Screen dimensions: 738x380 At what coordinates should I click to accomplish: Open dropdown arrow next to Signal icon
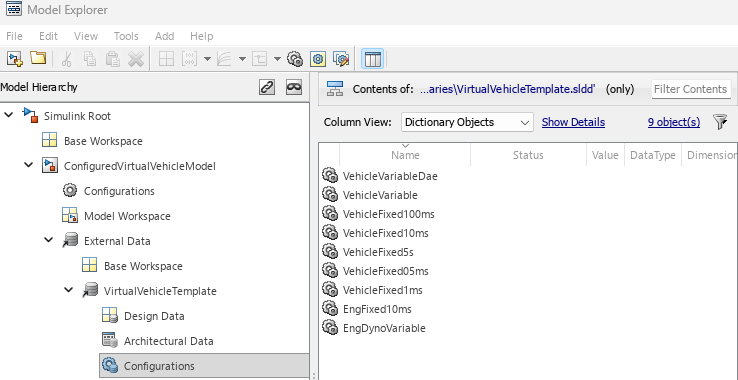click(242, 59)
